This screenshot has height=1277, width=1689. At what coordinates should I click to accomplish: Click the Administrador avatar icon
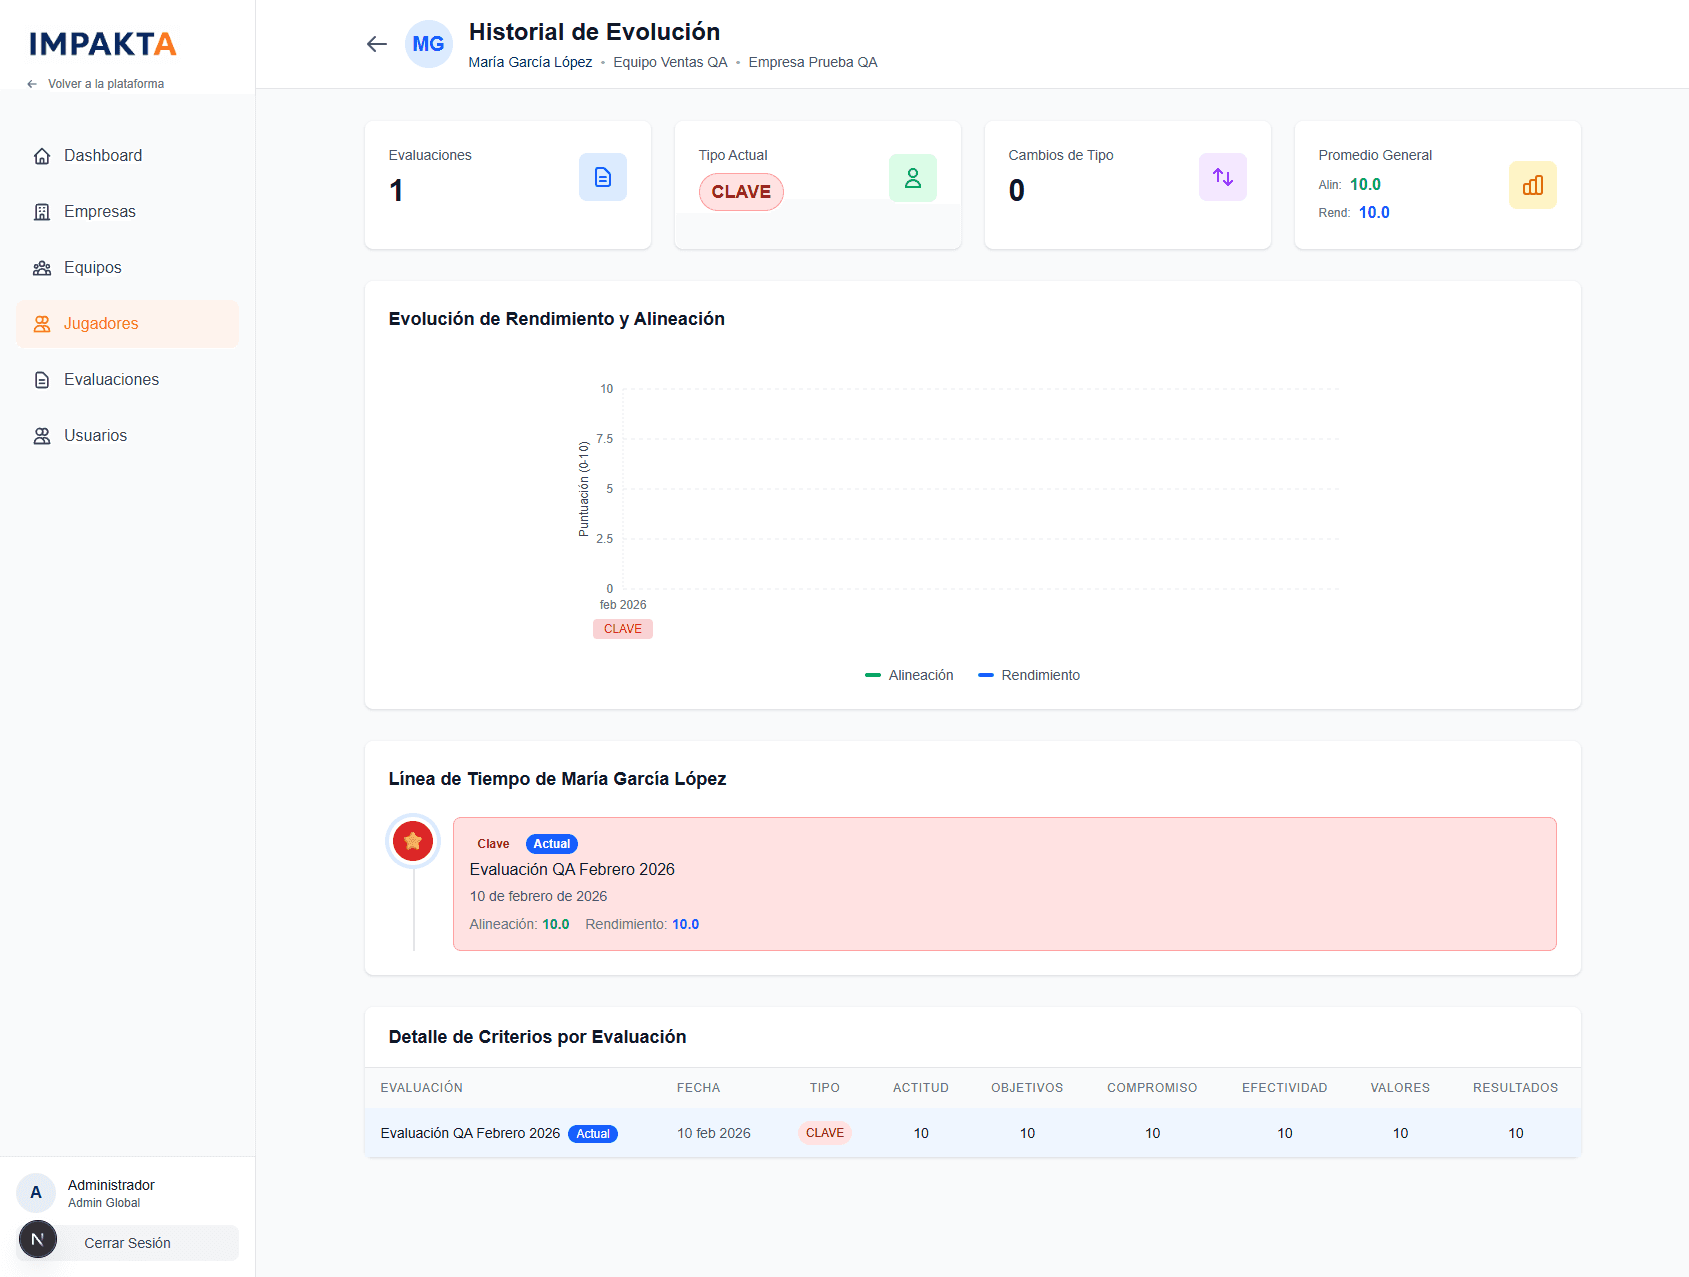tap(36, 1192)
